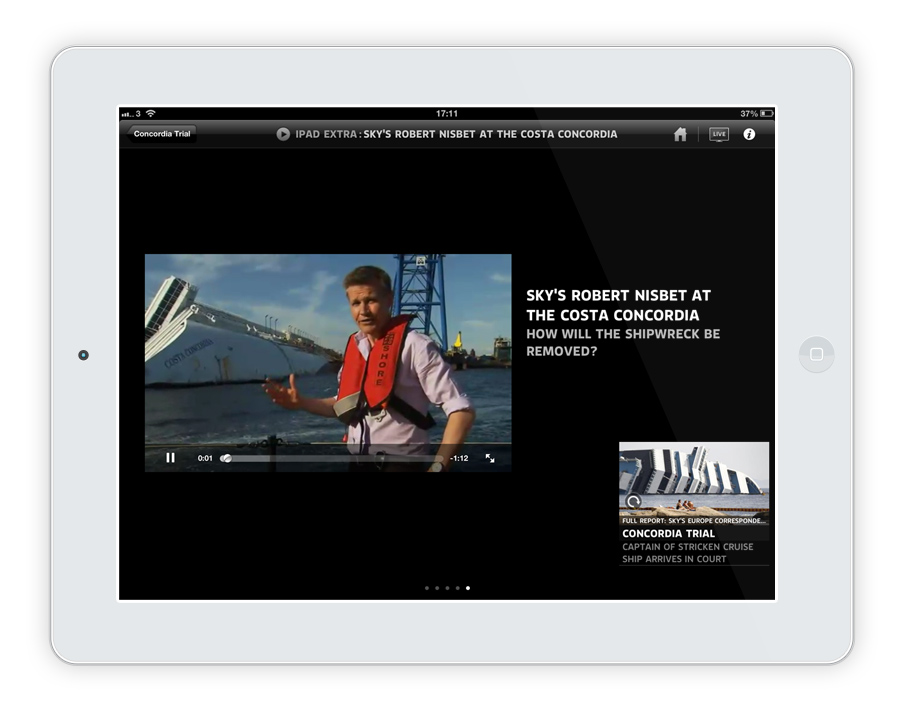This screenshot has width=900, height=710.
Task: Click the headline SKY'S ROBERT NISBET AT THE COSTA CONCORDIA
Action: tap(618, 305)
